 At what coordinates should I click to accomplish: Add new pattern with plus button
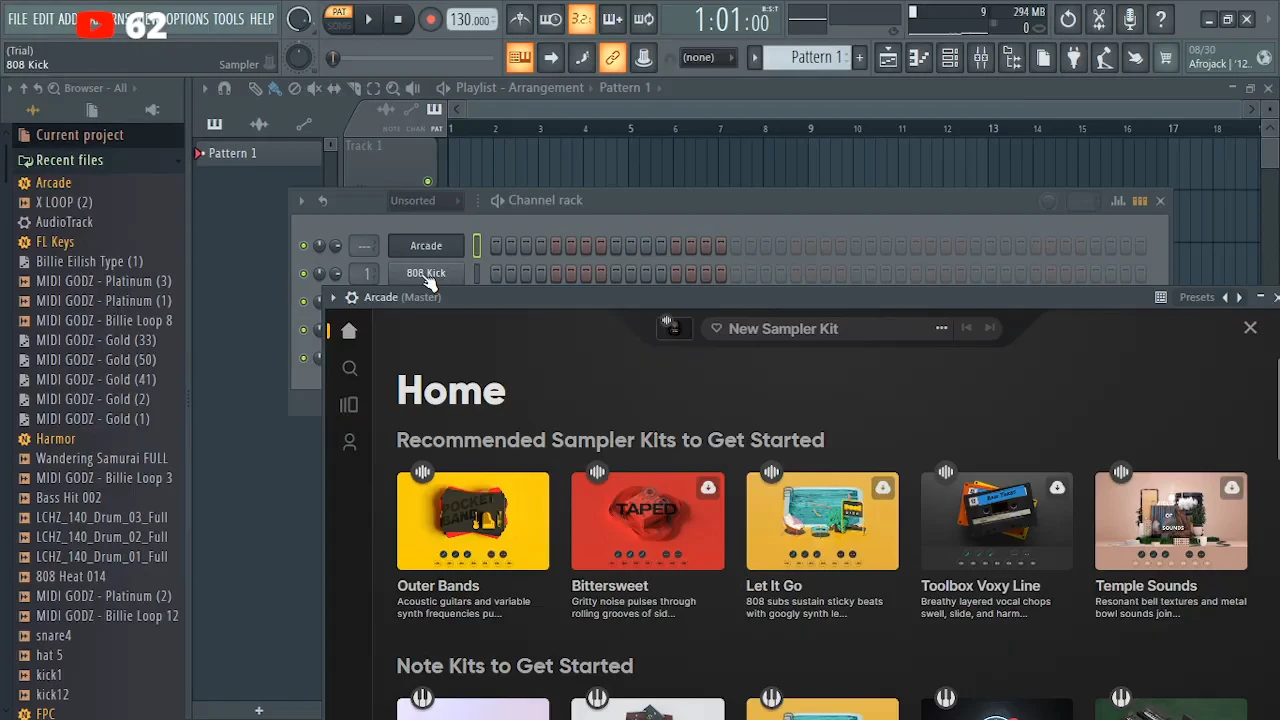point(859,58)
